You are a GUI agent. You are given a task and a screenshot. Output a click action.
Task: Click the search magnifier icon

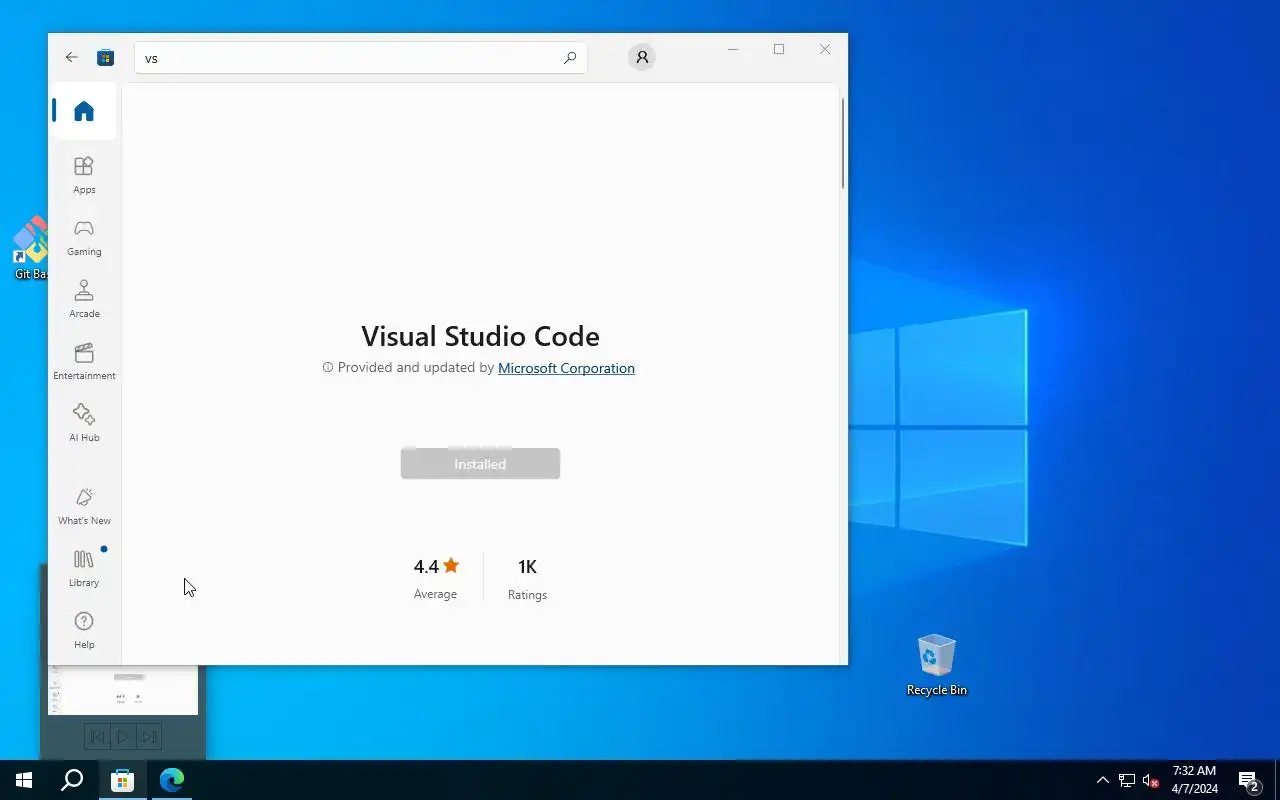[x=570, y=58]
